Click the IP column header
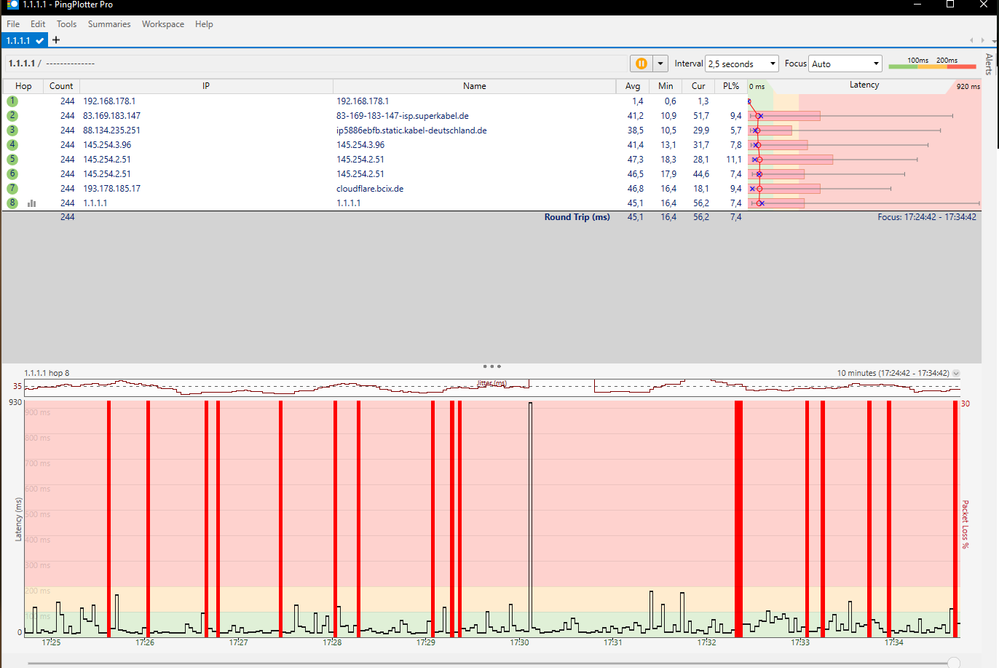999x668 pixels. click(206, 86)
